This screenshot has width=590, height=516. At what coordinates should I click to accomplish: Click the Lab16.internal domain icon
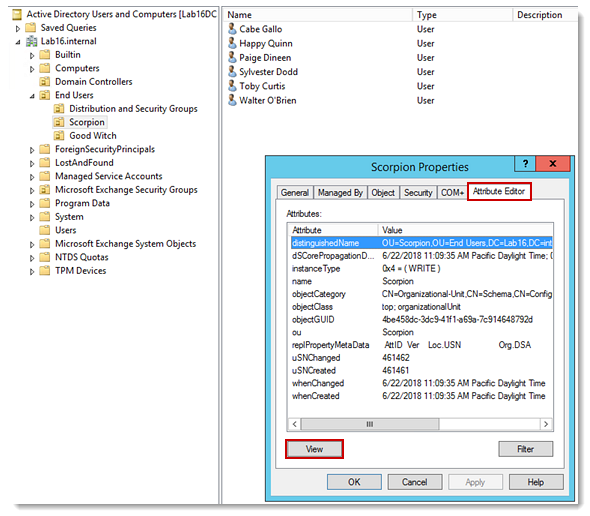(32, 41)
